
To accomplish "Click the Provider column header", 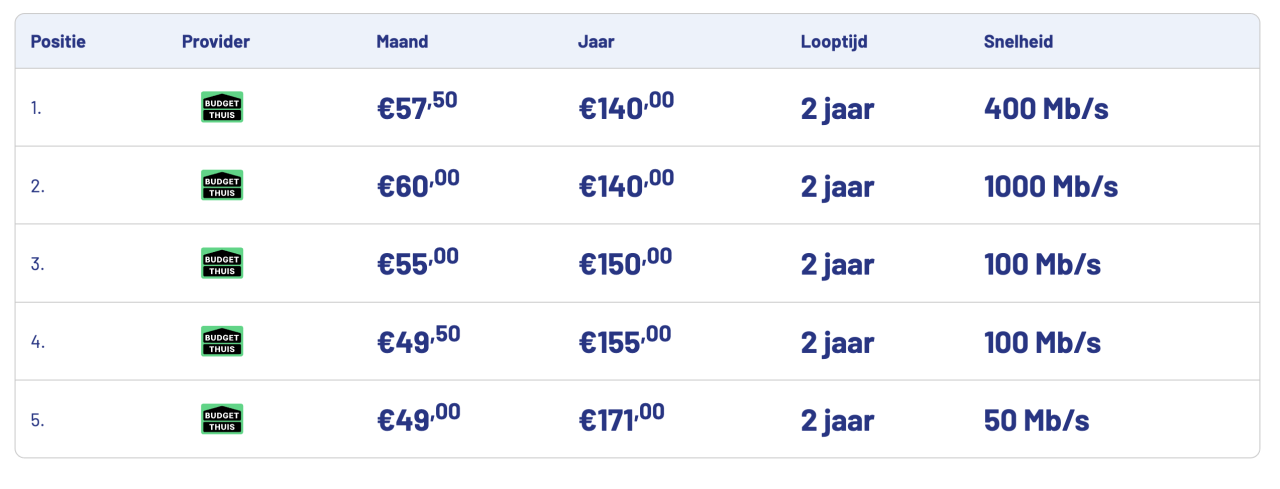I will click(x=216, y=42).
